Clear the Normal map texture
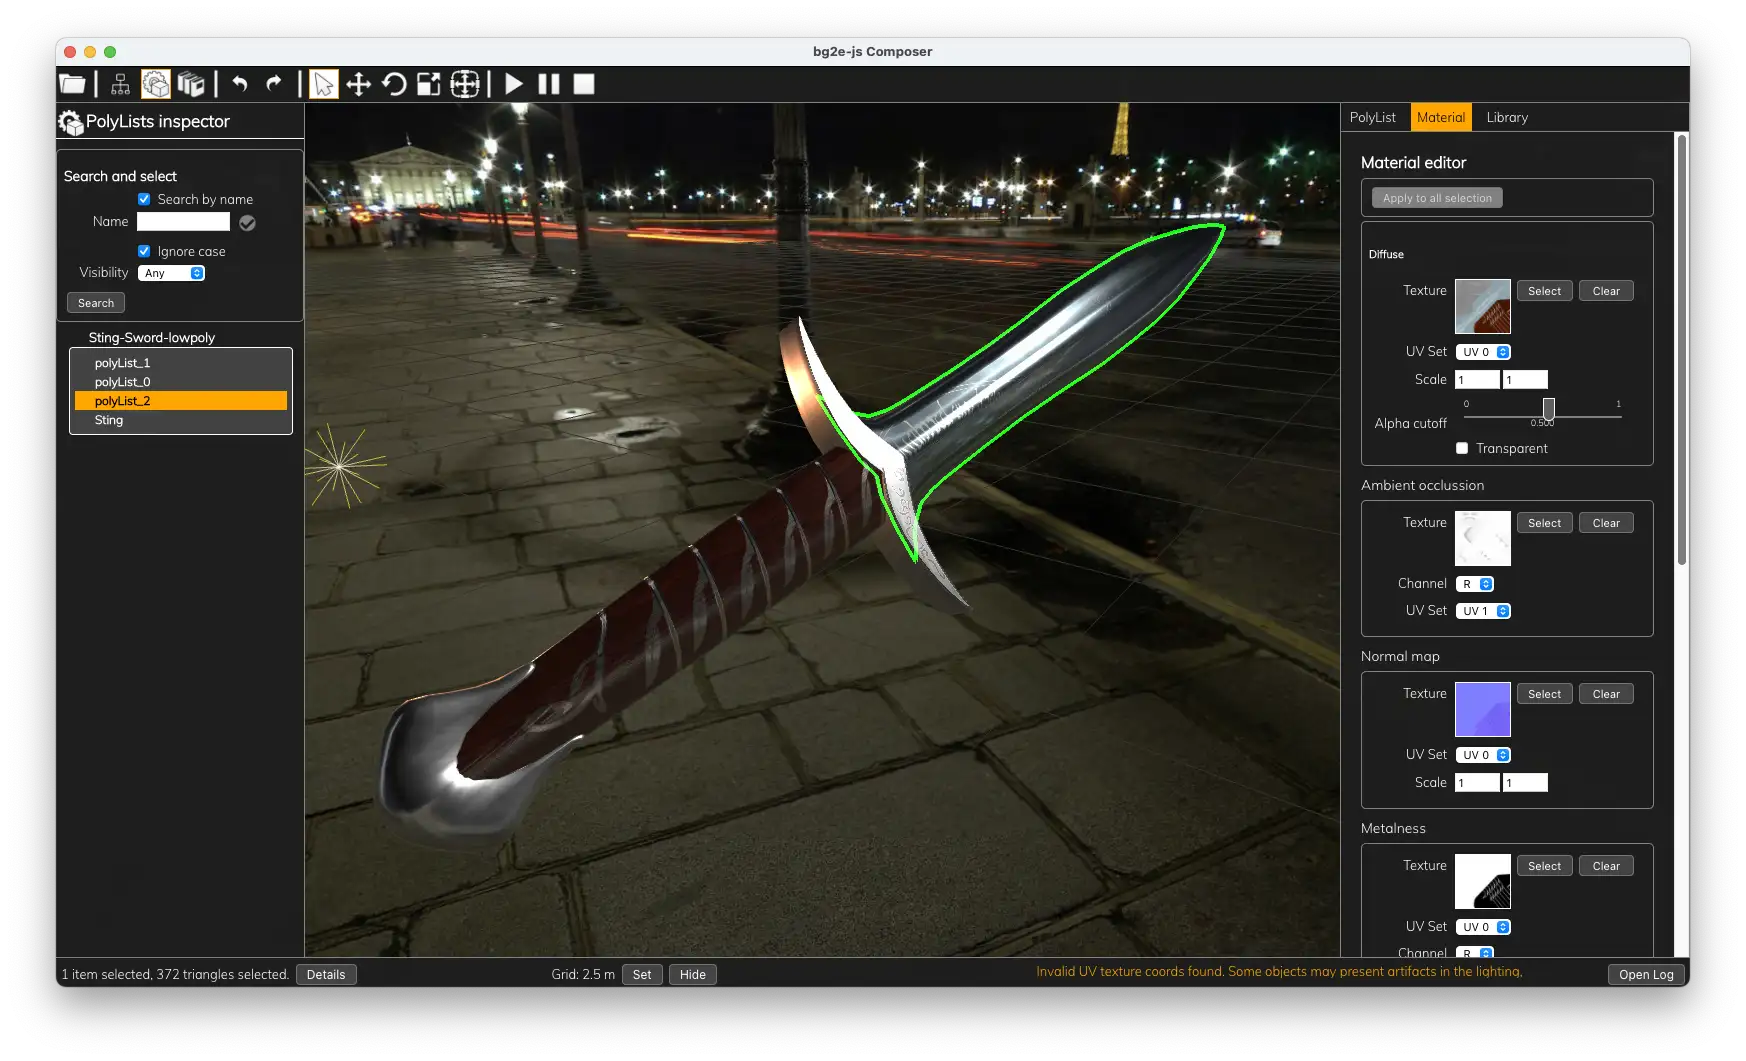The image size is (1746, 1061). click(1606, 694)
